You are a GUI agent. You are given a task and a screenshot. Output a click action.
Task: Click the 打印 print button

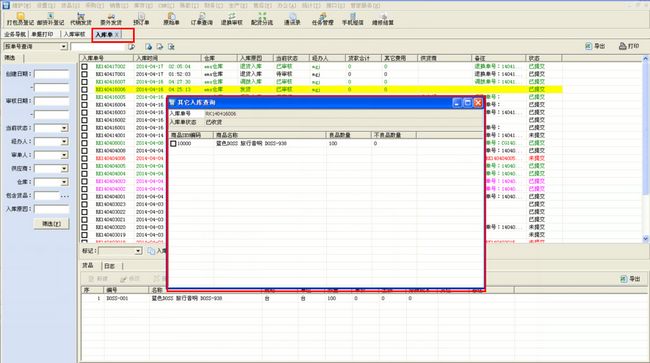[629, 46]
